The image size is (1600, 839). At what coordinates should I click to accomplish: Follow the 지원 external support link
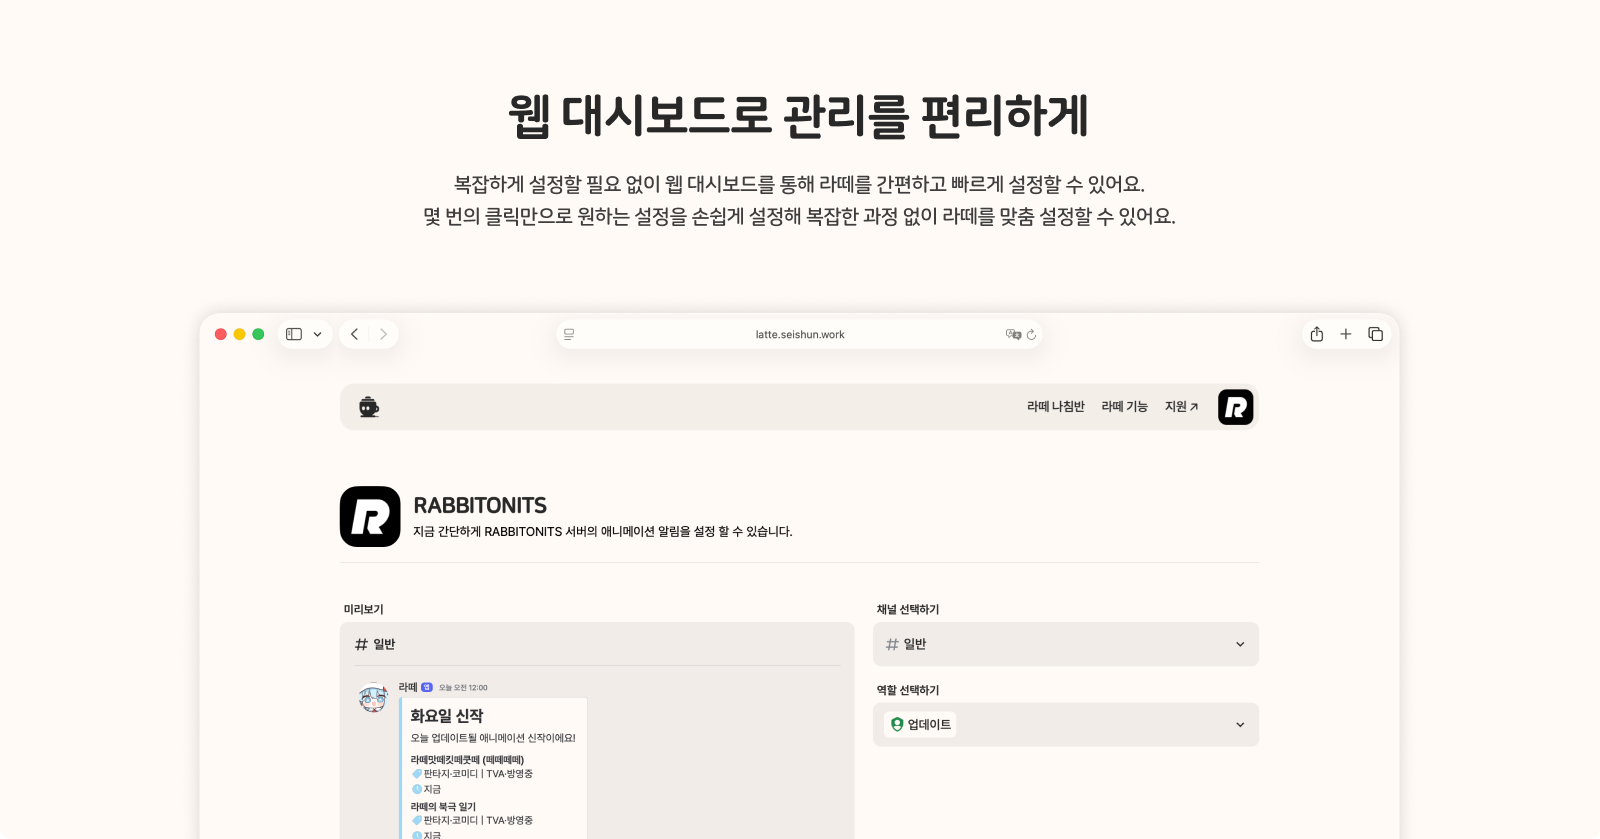coord(1181,407)
